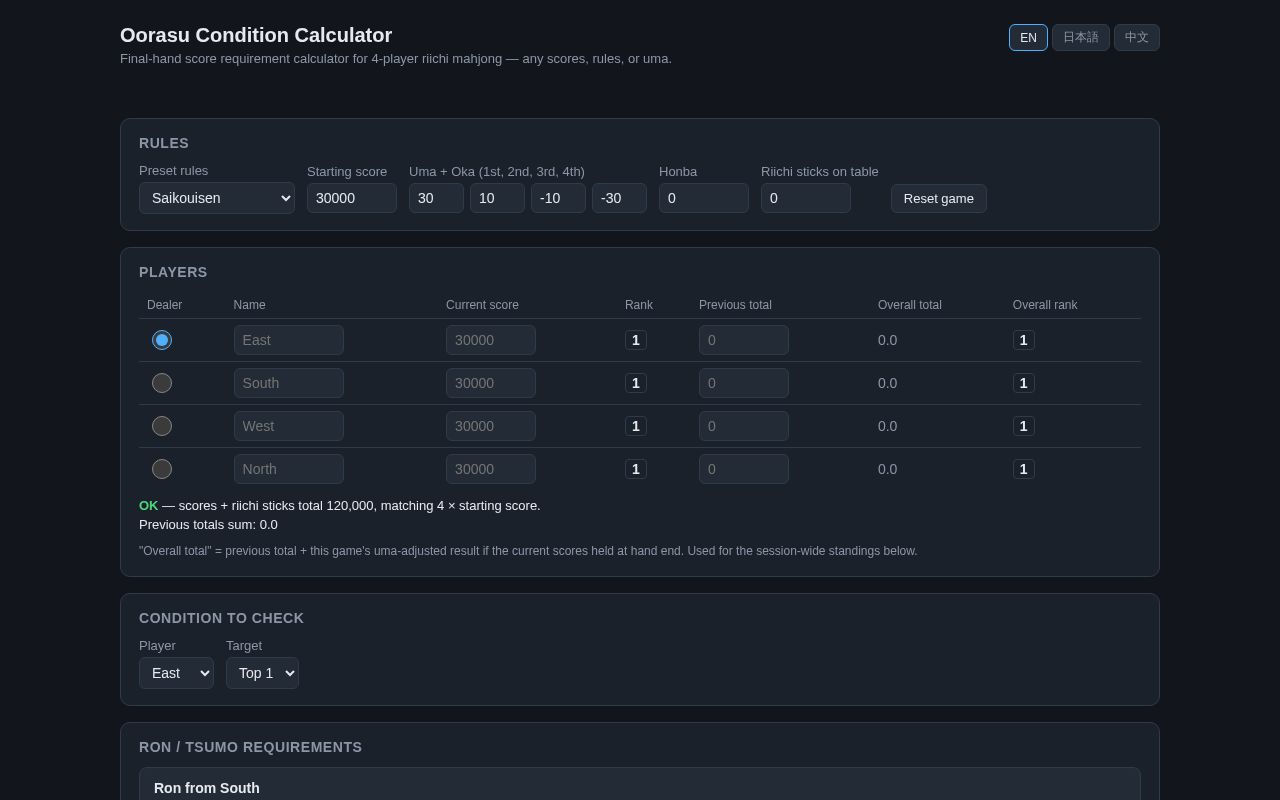
Task: Select West as the dealer
Action: pos(162,426)
